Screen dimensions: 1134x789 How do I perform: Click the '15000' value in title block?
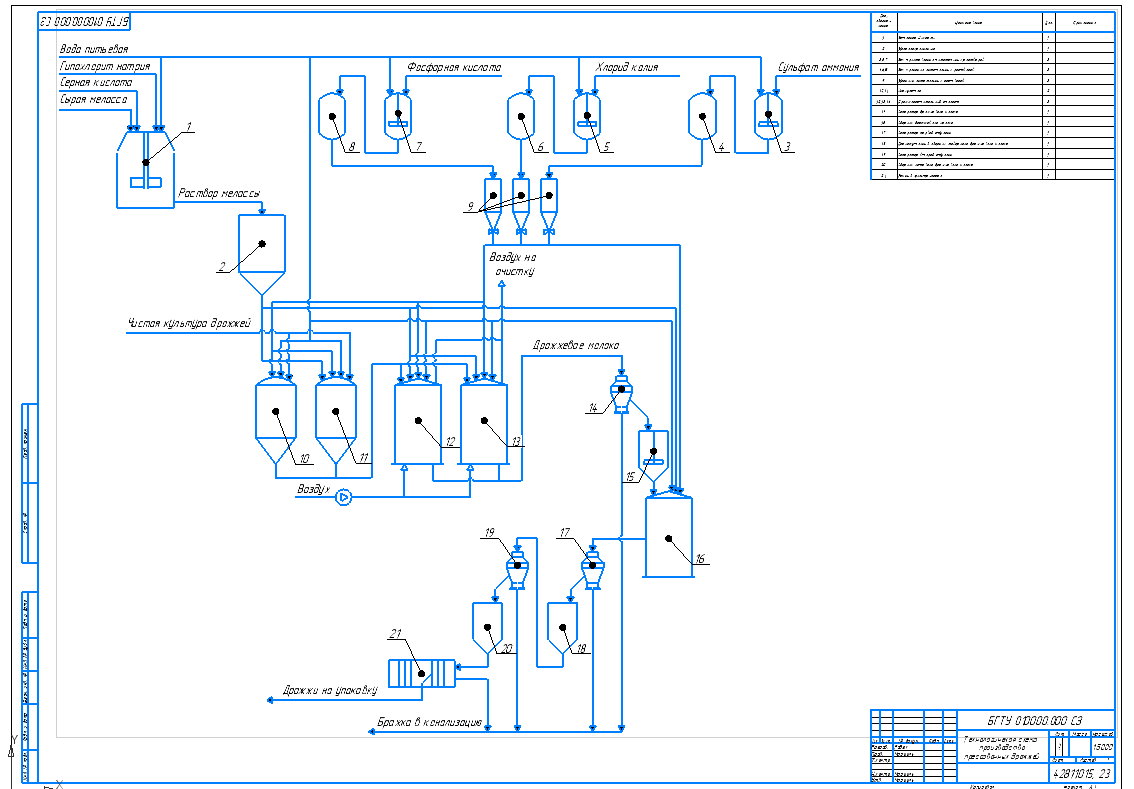coord(1102,747)
